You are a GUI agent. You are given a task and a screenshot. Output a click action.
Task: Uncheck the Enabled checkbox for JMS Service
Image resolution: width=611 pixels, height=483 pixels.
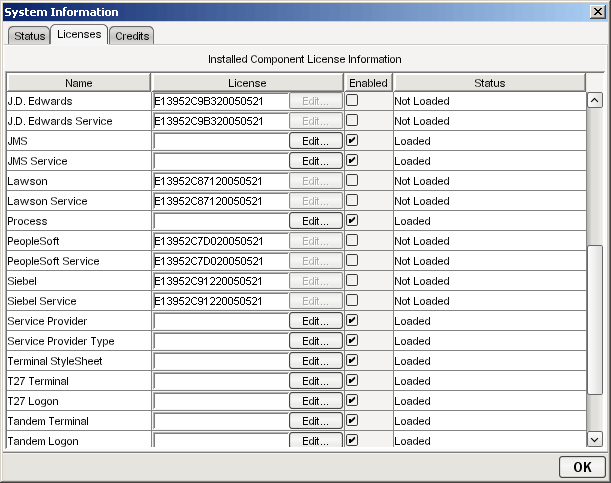[x=352, y=160]
